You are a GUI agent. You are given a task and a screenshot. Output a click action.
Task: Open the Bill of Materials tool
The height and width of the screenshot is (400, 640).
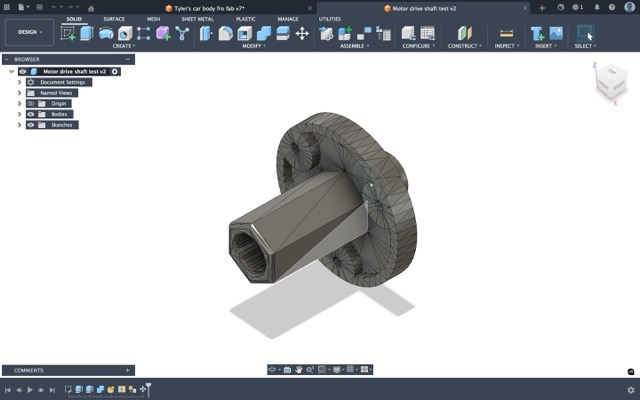point(383,33)
